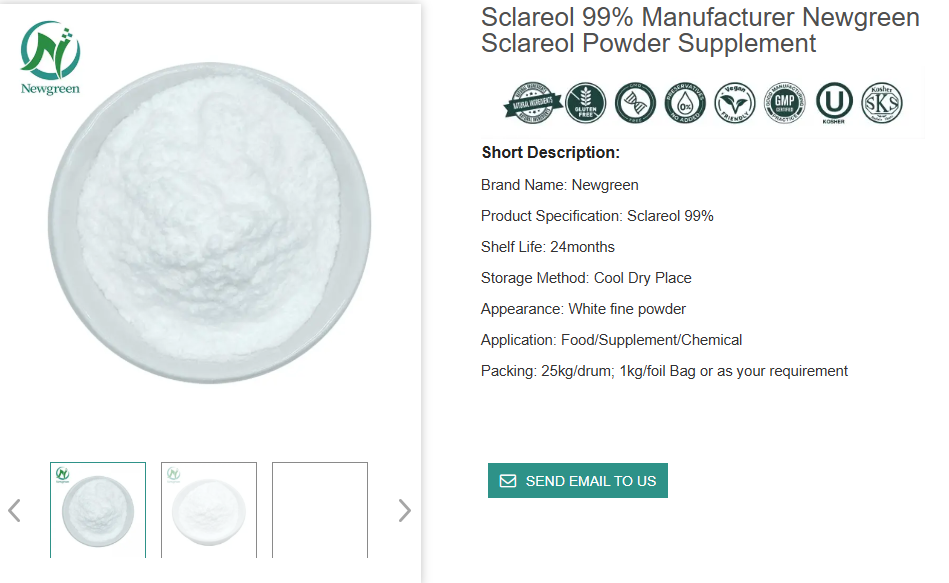The width and height of the screenshot is (949, 583).
Task: Click the Gluten Free badge icon
Action: pos(585,103)
